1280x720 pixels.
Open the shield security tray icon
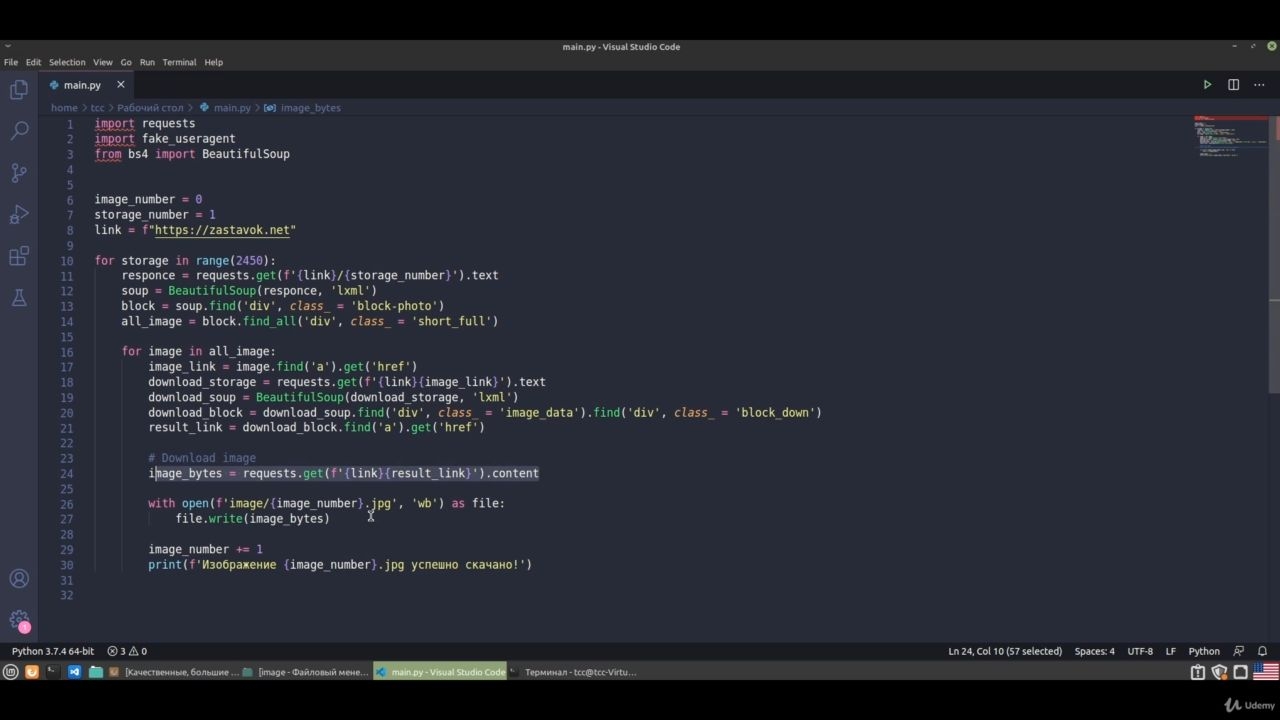1219,672
